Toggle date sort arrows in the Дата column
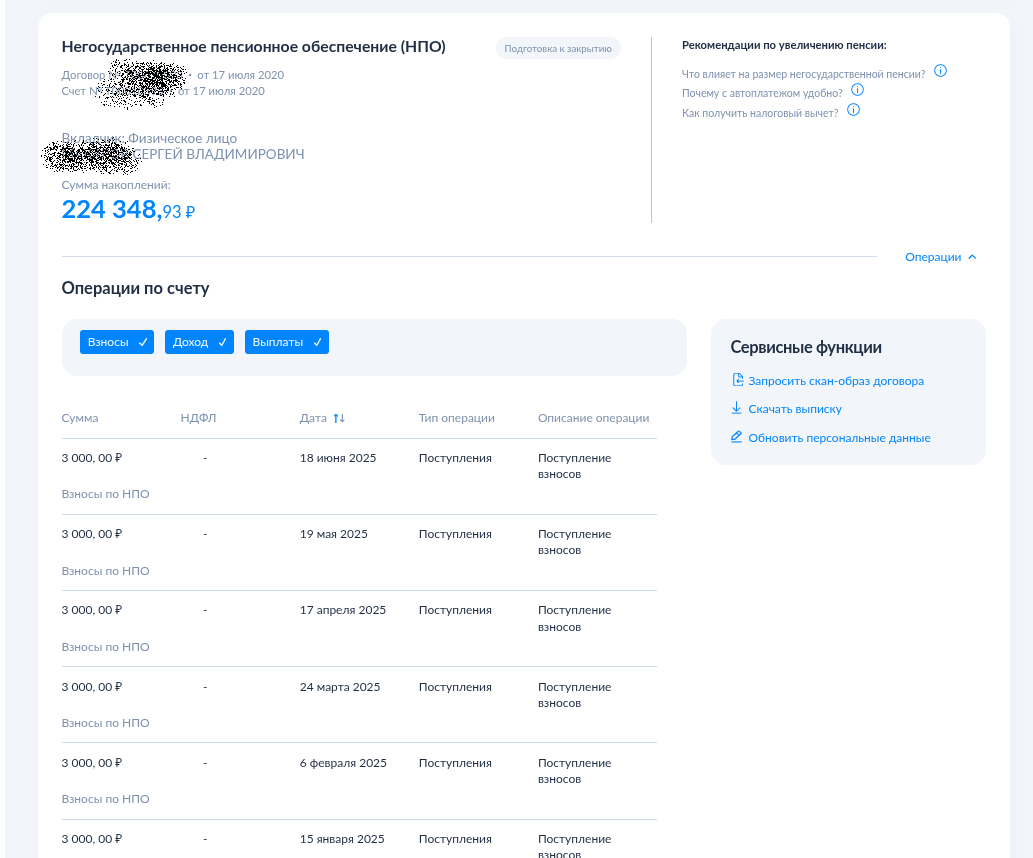 click(x=339, y=418)
